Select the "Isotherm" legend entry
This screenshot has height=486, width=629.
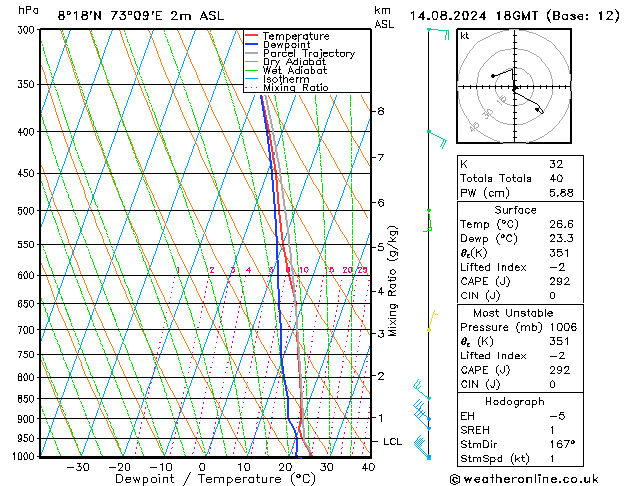click(x=286, y=79)
